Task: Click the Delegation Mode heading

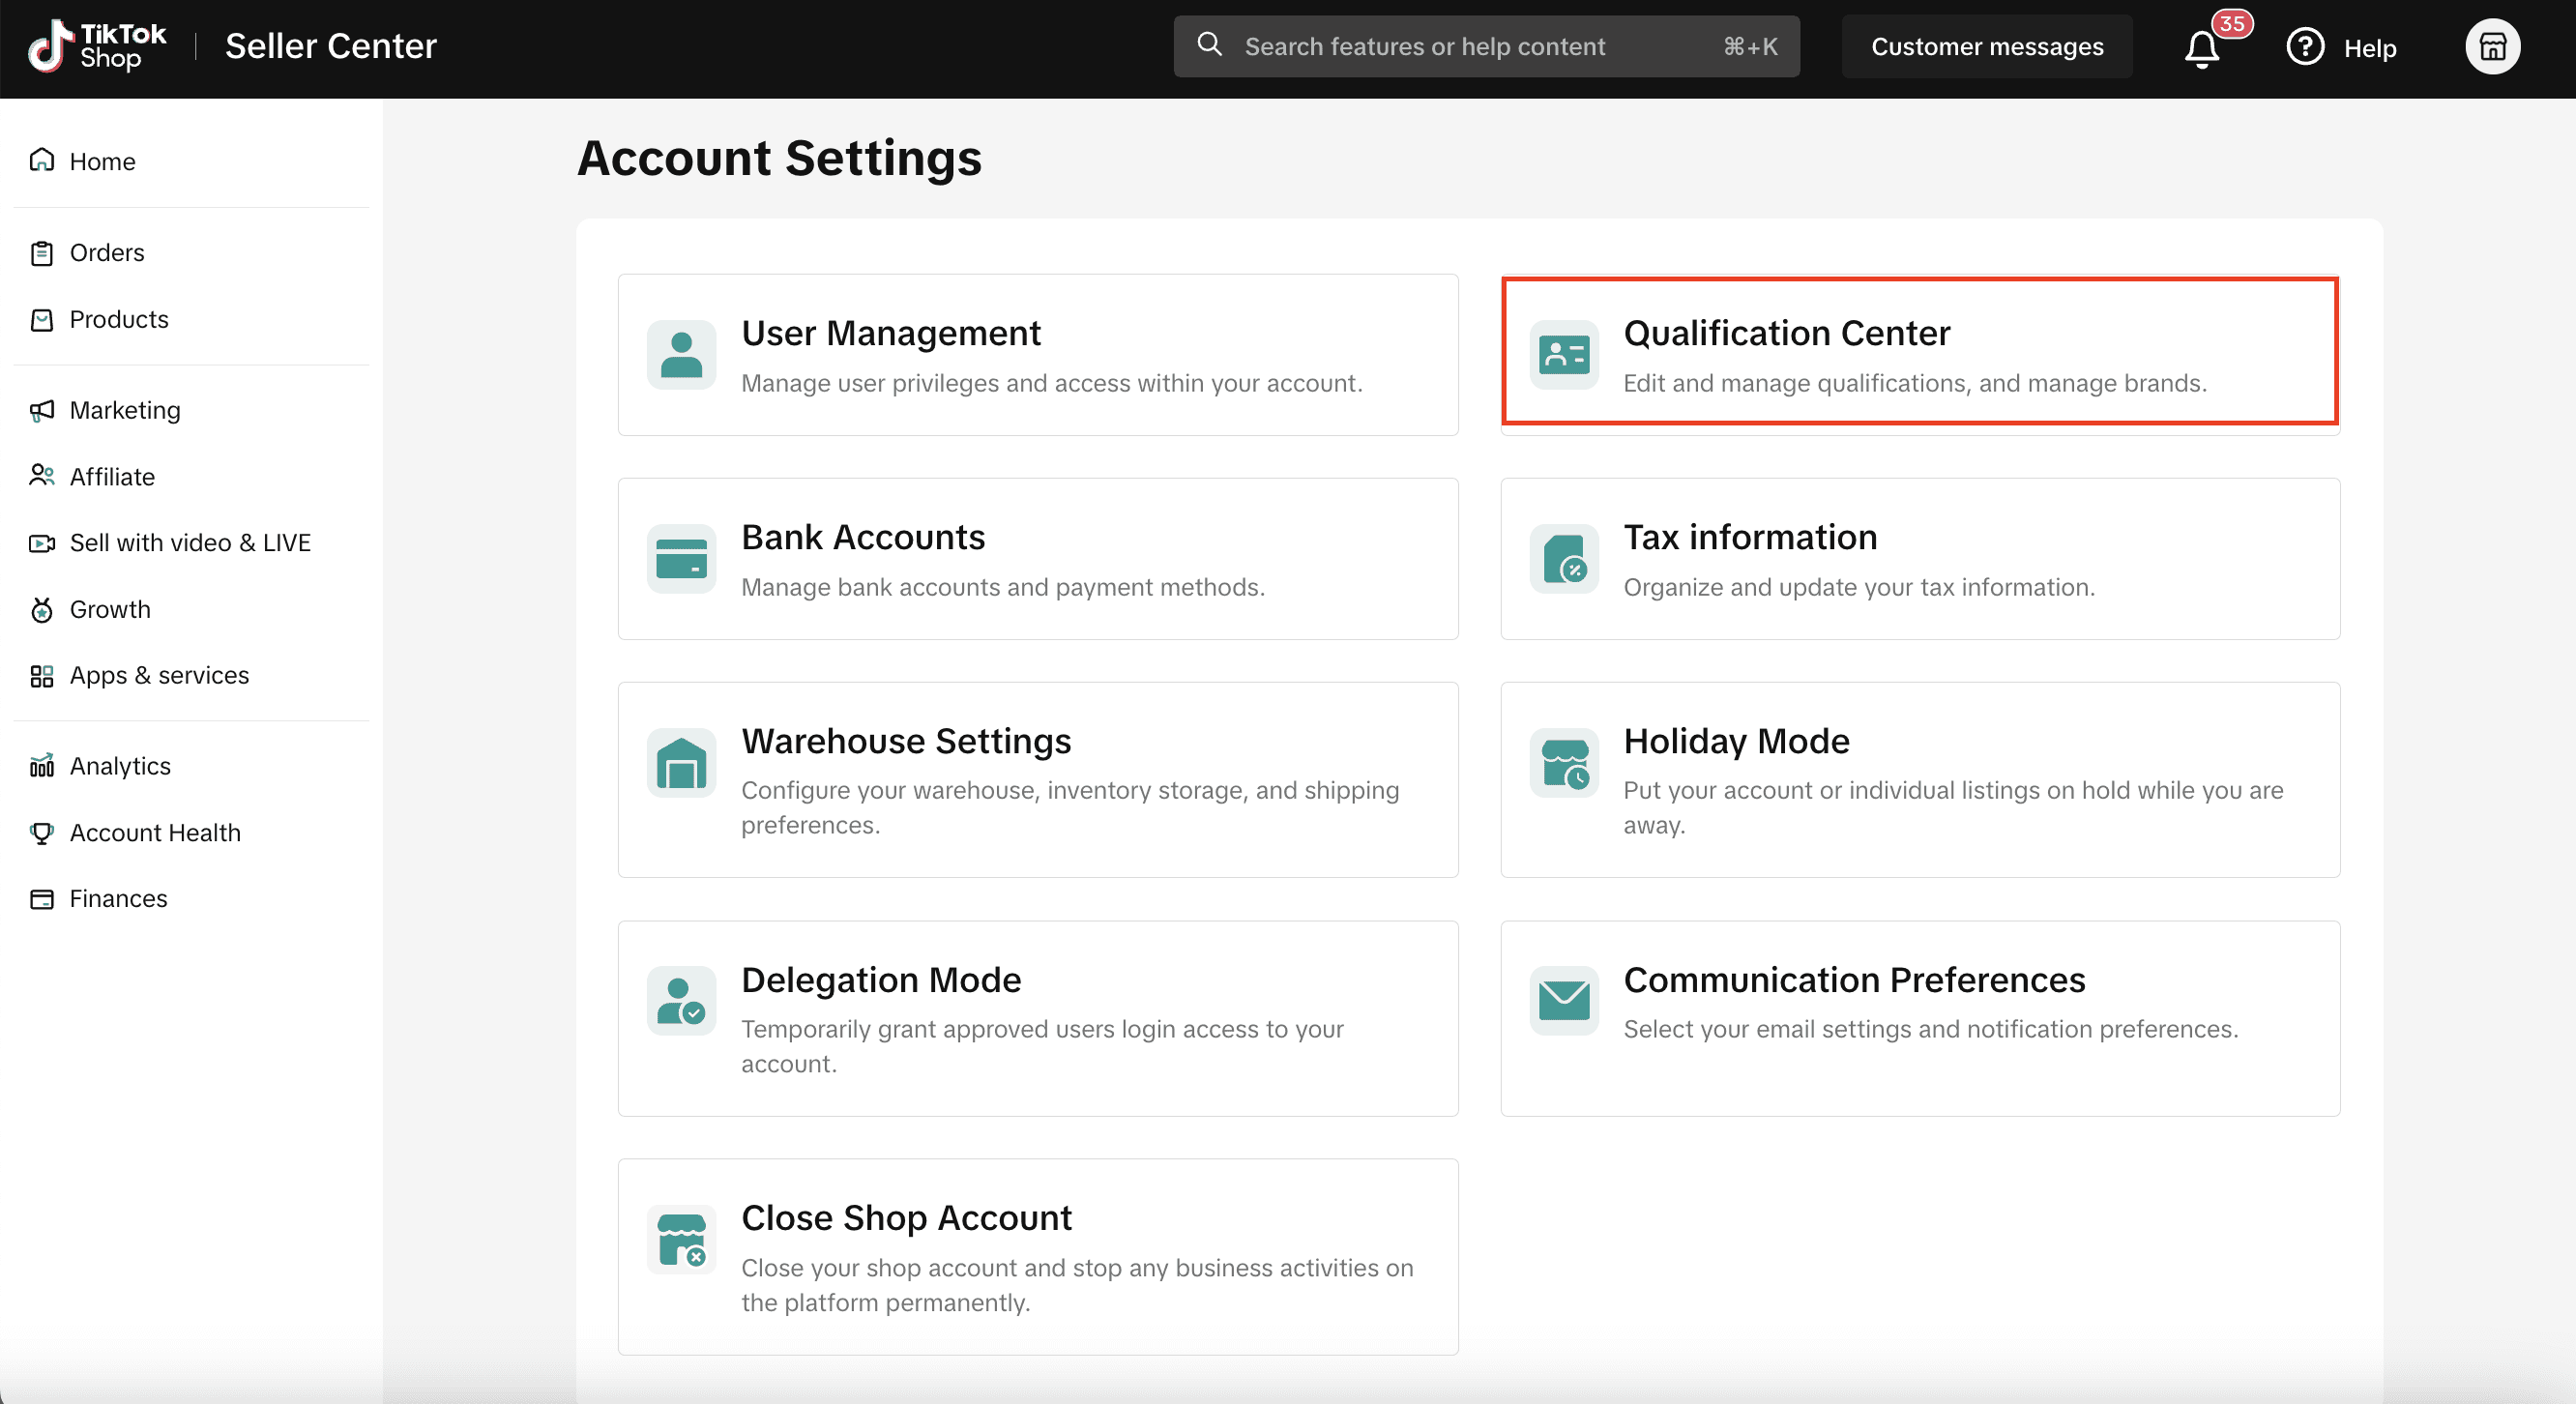Action: pyautogui.click(x=880, y=980)
